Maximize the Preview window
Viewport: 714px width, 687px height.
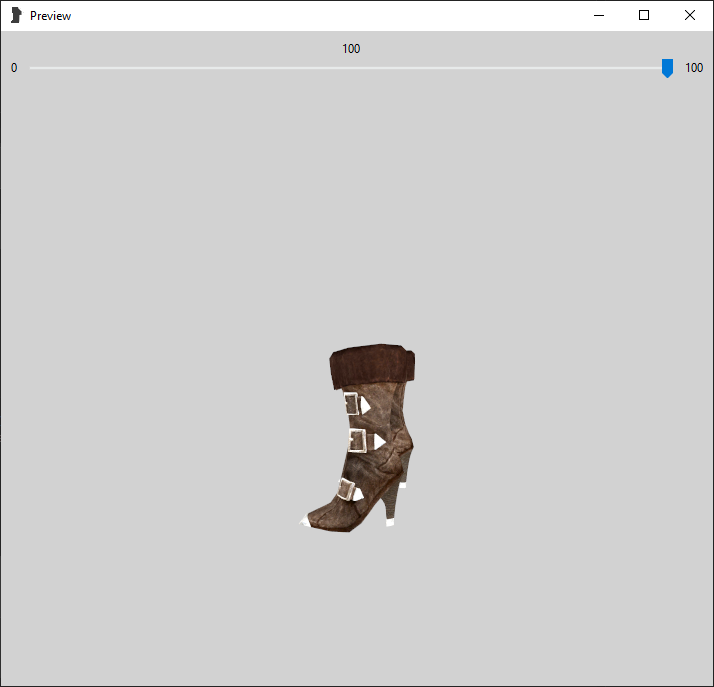(x=644, y=15)
